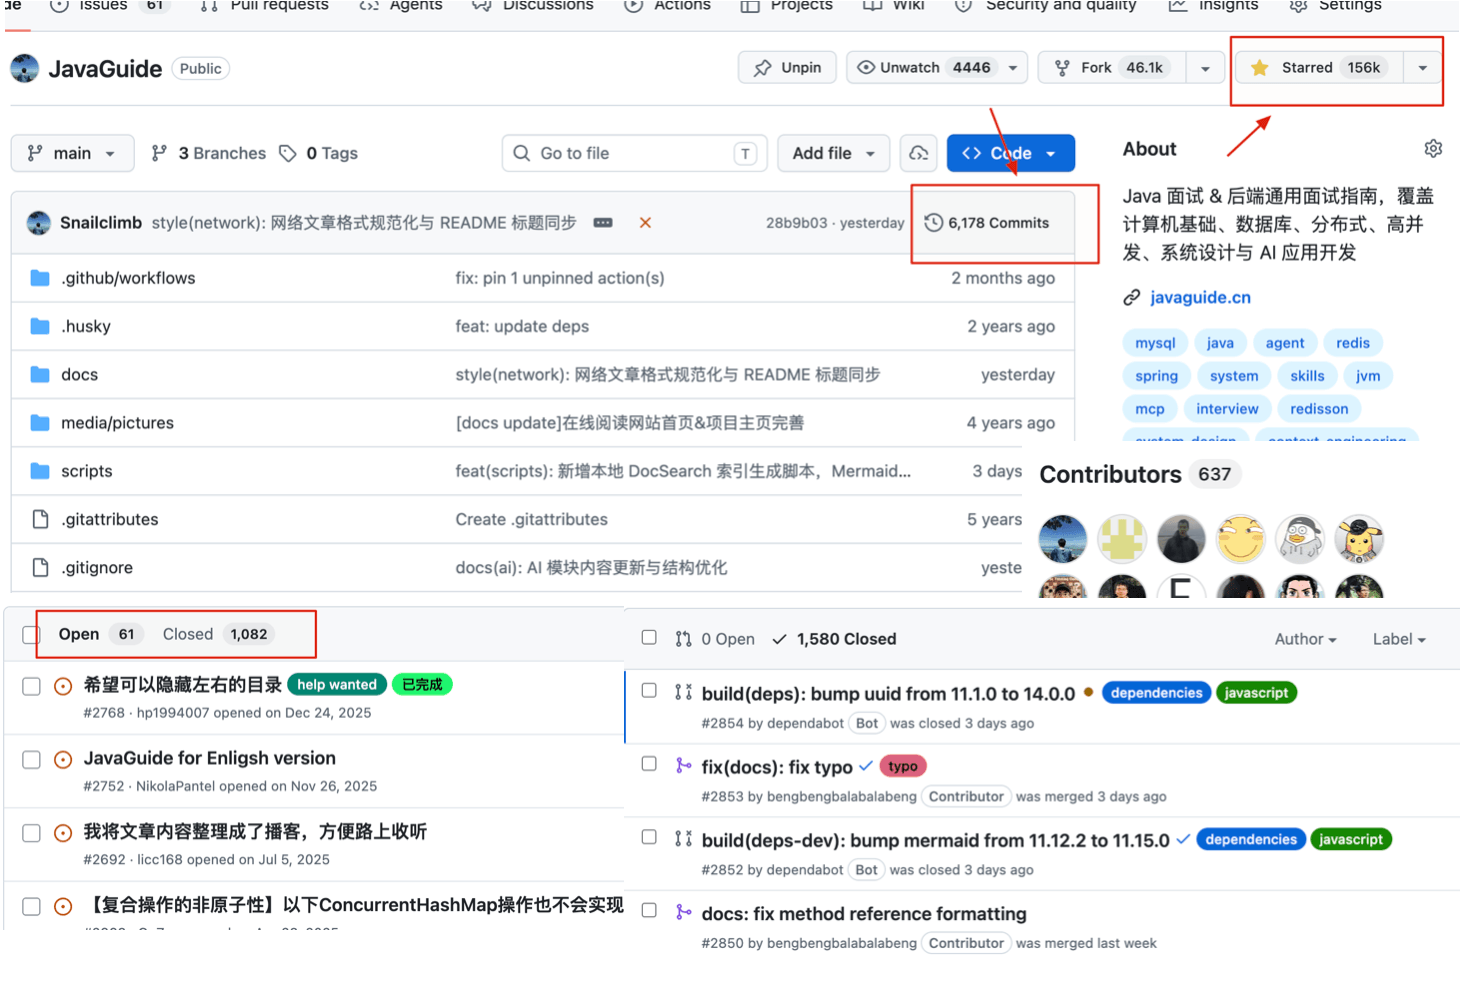Click open-issue icon for issue #2768
Screen dimensions: 1460x996
tap(63, 686)
